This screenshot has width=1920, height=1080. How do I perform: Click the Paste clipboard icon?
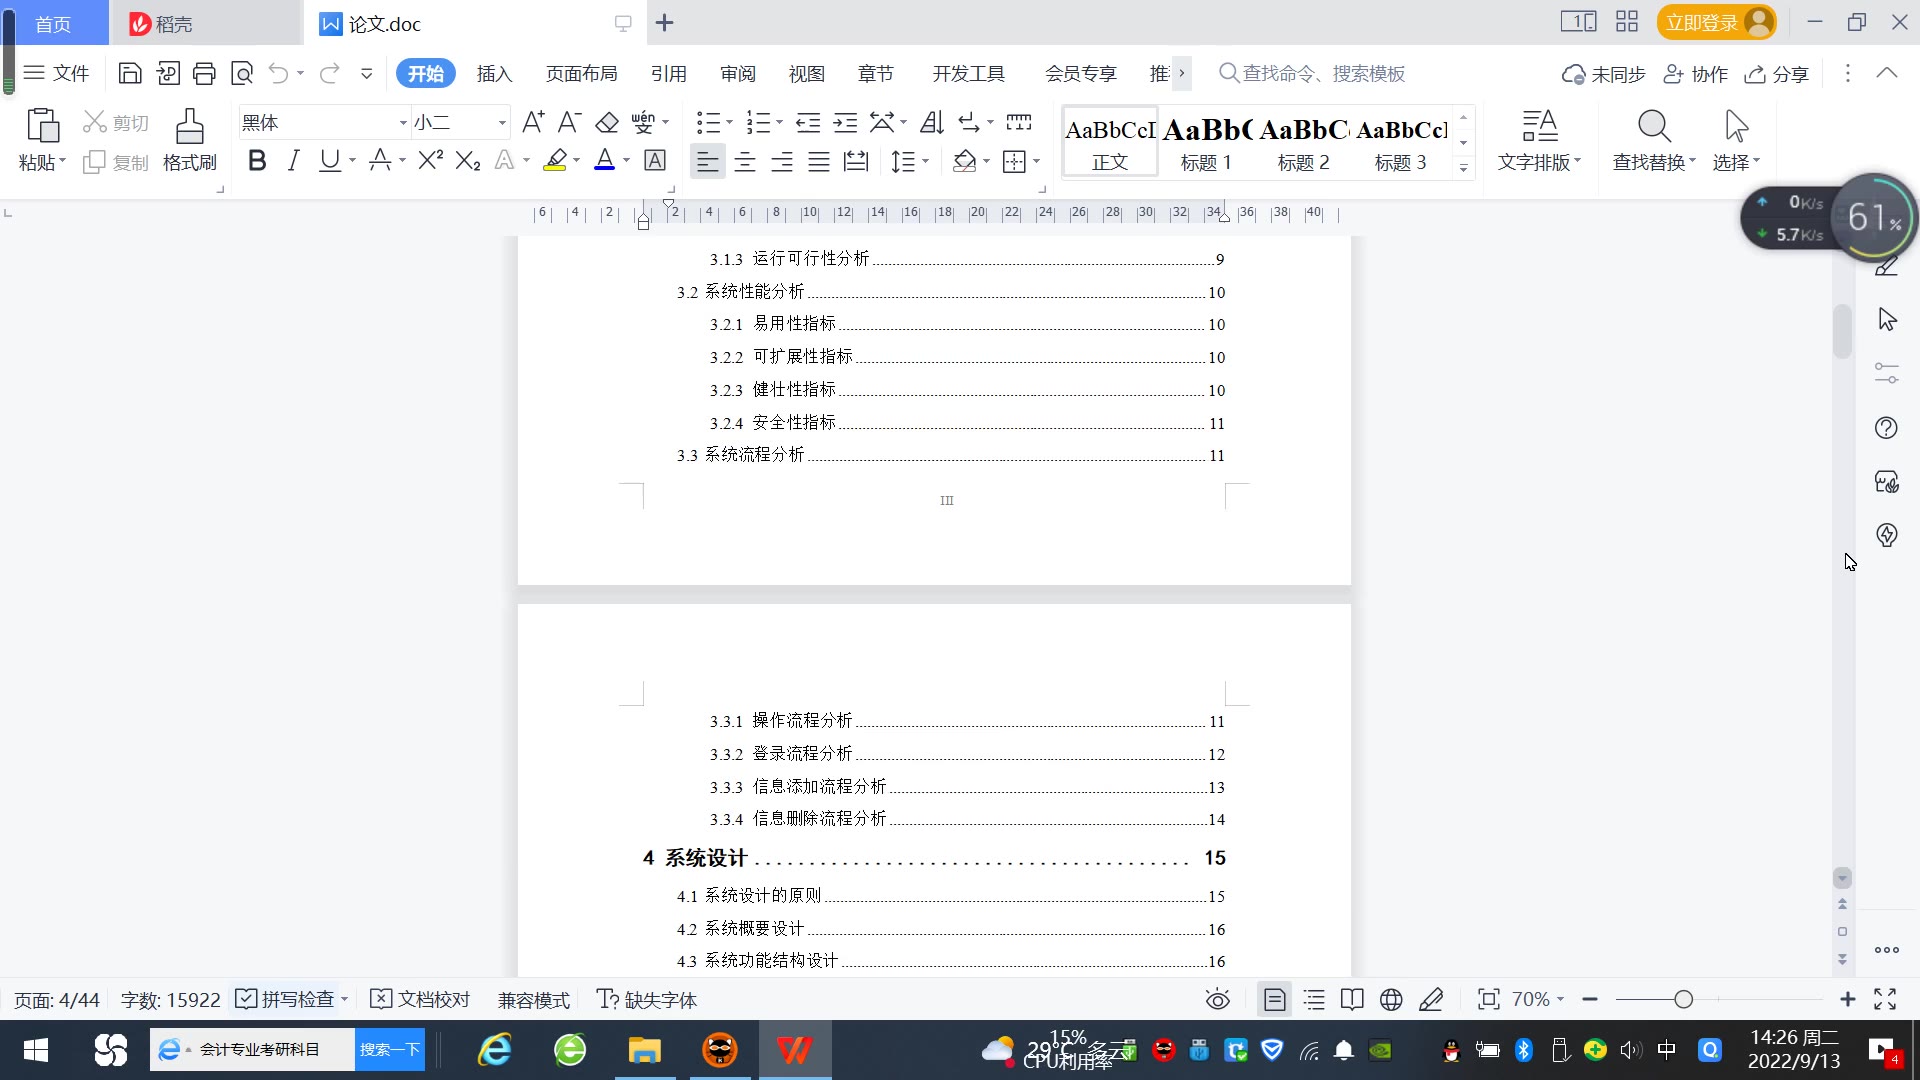coord(42,126)
